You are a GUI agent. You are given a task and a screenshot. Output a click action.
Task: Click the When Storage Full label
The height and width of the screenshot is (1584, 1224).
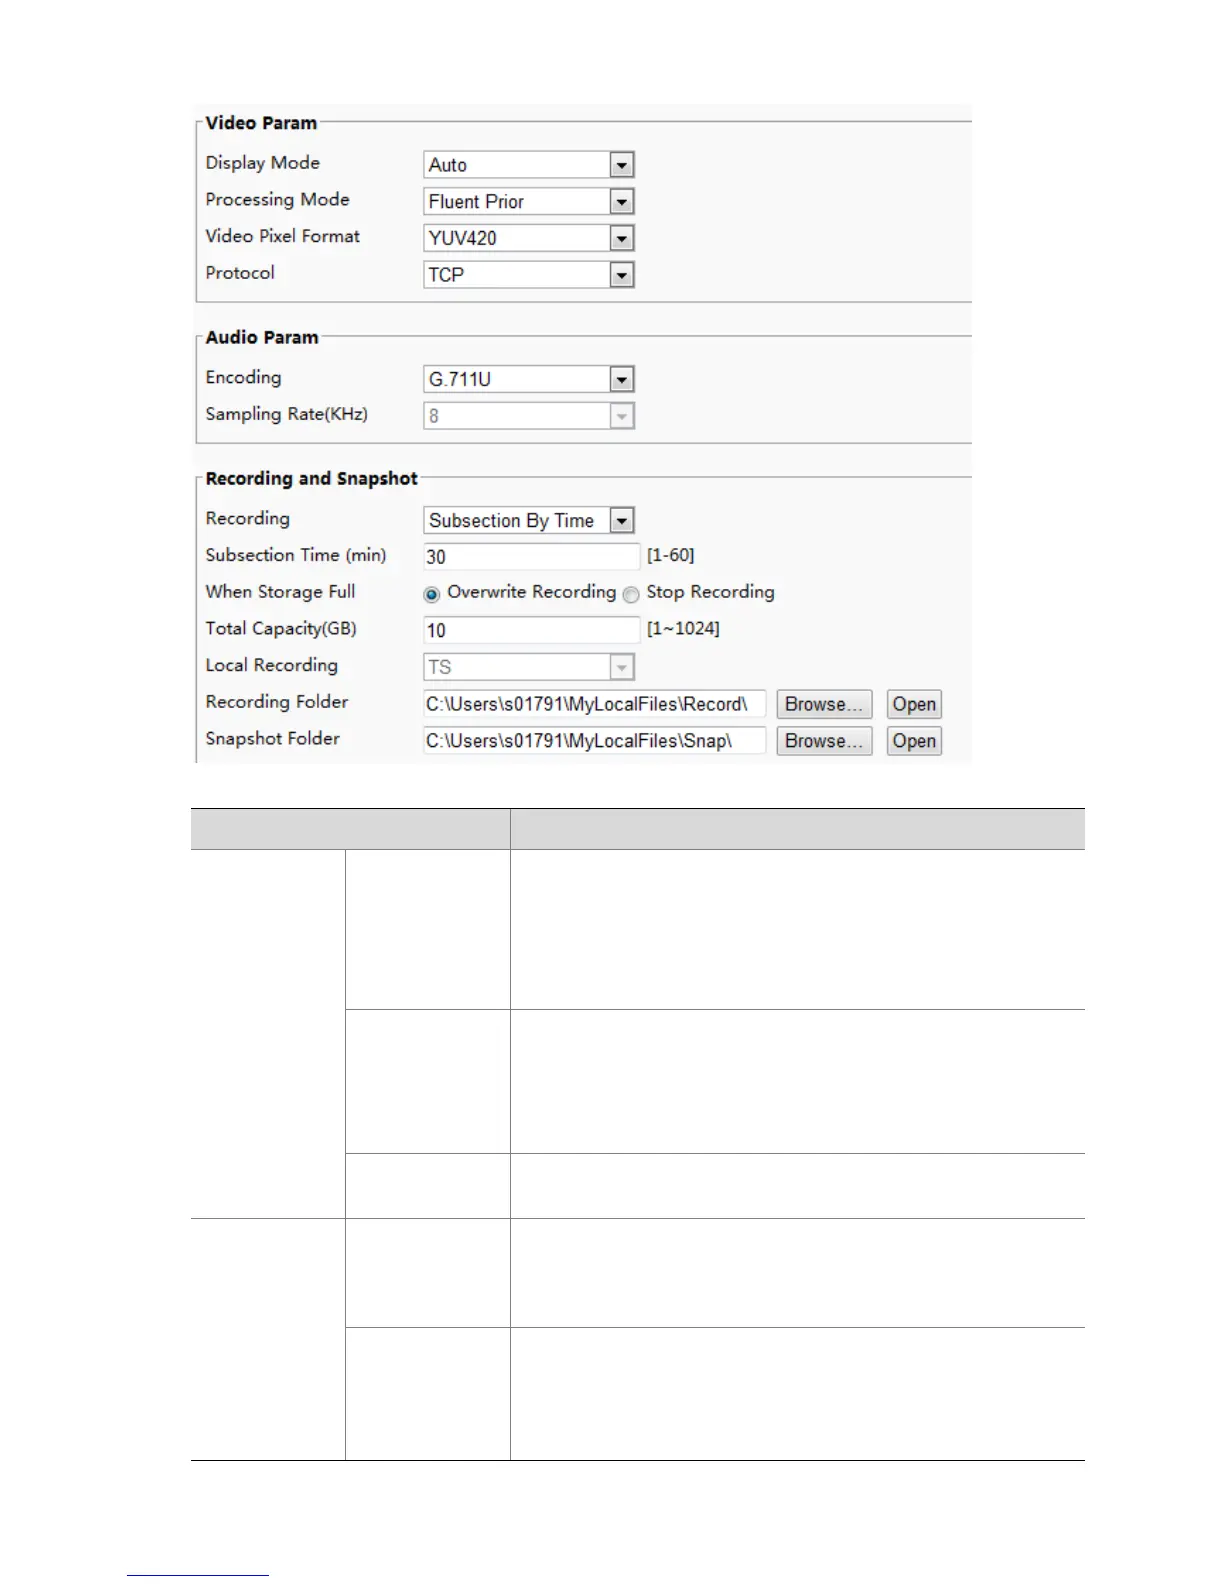click(280, 591)
